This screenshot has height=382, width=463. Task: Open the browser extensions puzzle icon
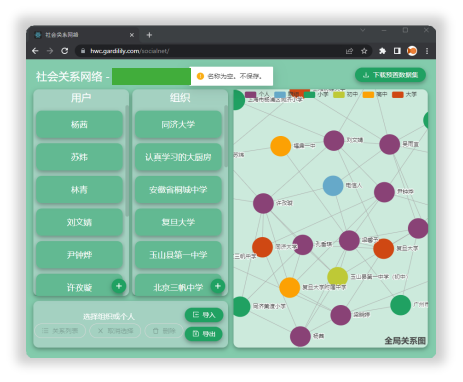[382, 51]
